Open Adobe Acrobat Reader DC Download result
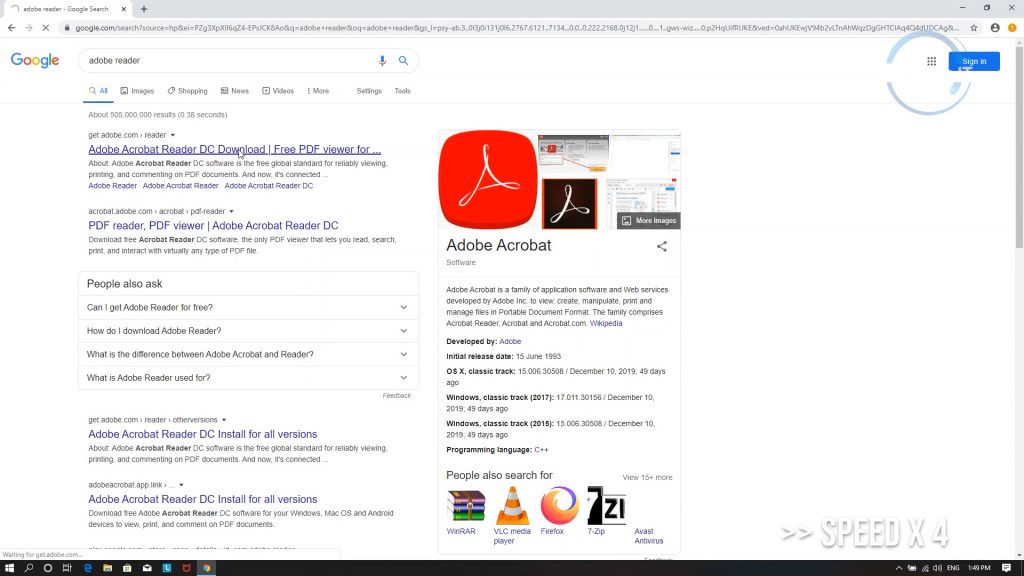The image size is (1024, 576). tap(234, 150)
